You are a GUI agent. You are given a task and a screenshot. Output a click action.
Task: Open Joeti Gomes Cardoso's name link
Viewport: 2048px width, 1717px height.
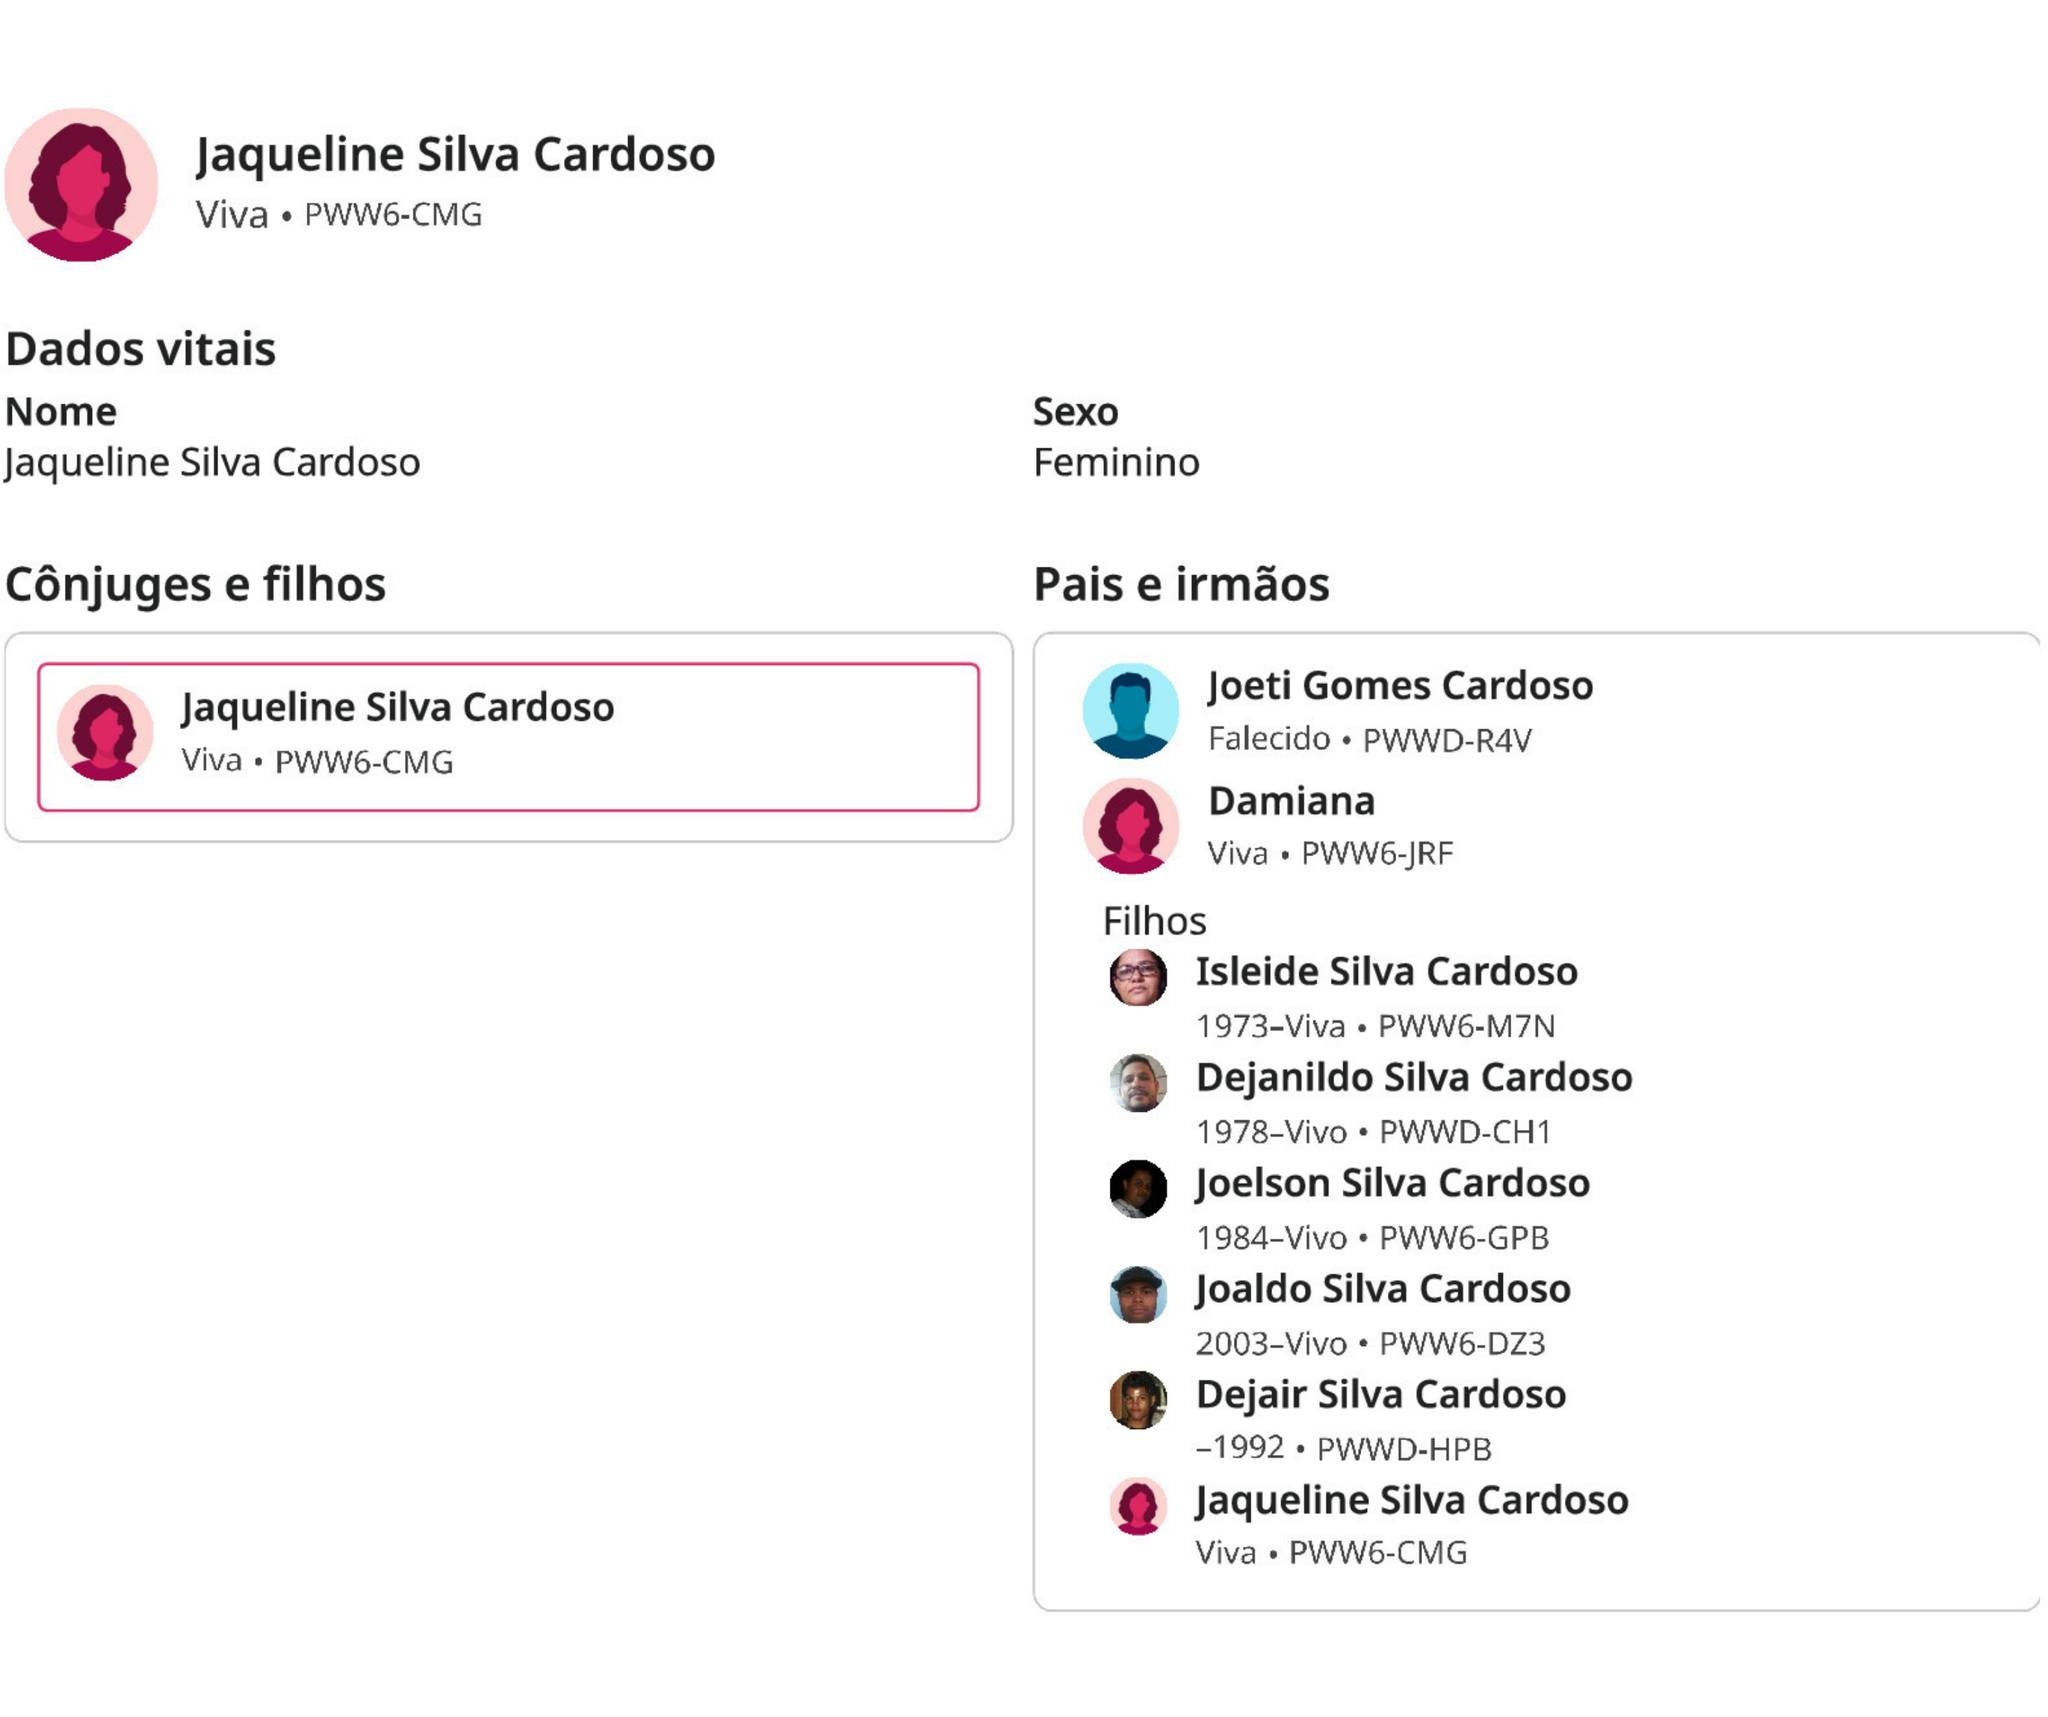(x=1399, y=686)
